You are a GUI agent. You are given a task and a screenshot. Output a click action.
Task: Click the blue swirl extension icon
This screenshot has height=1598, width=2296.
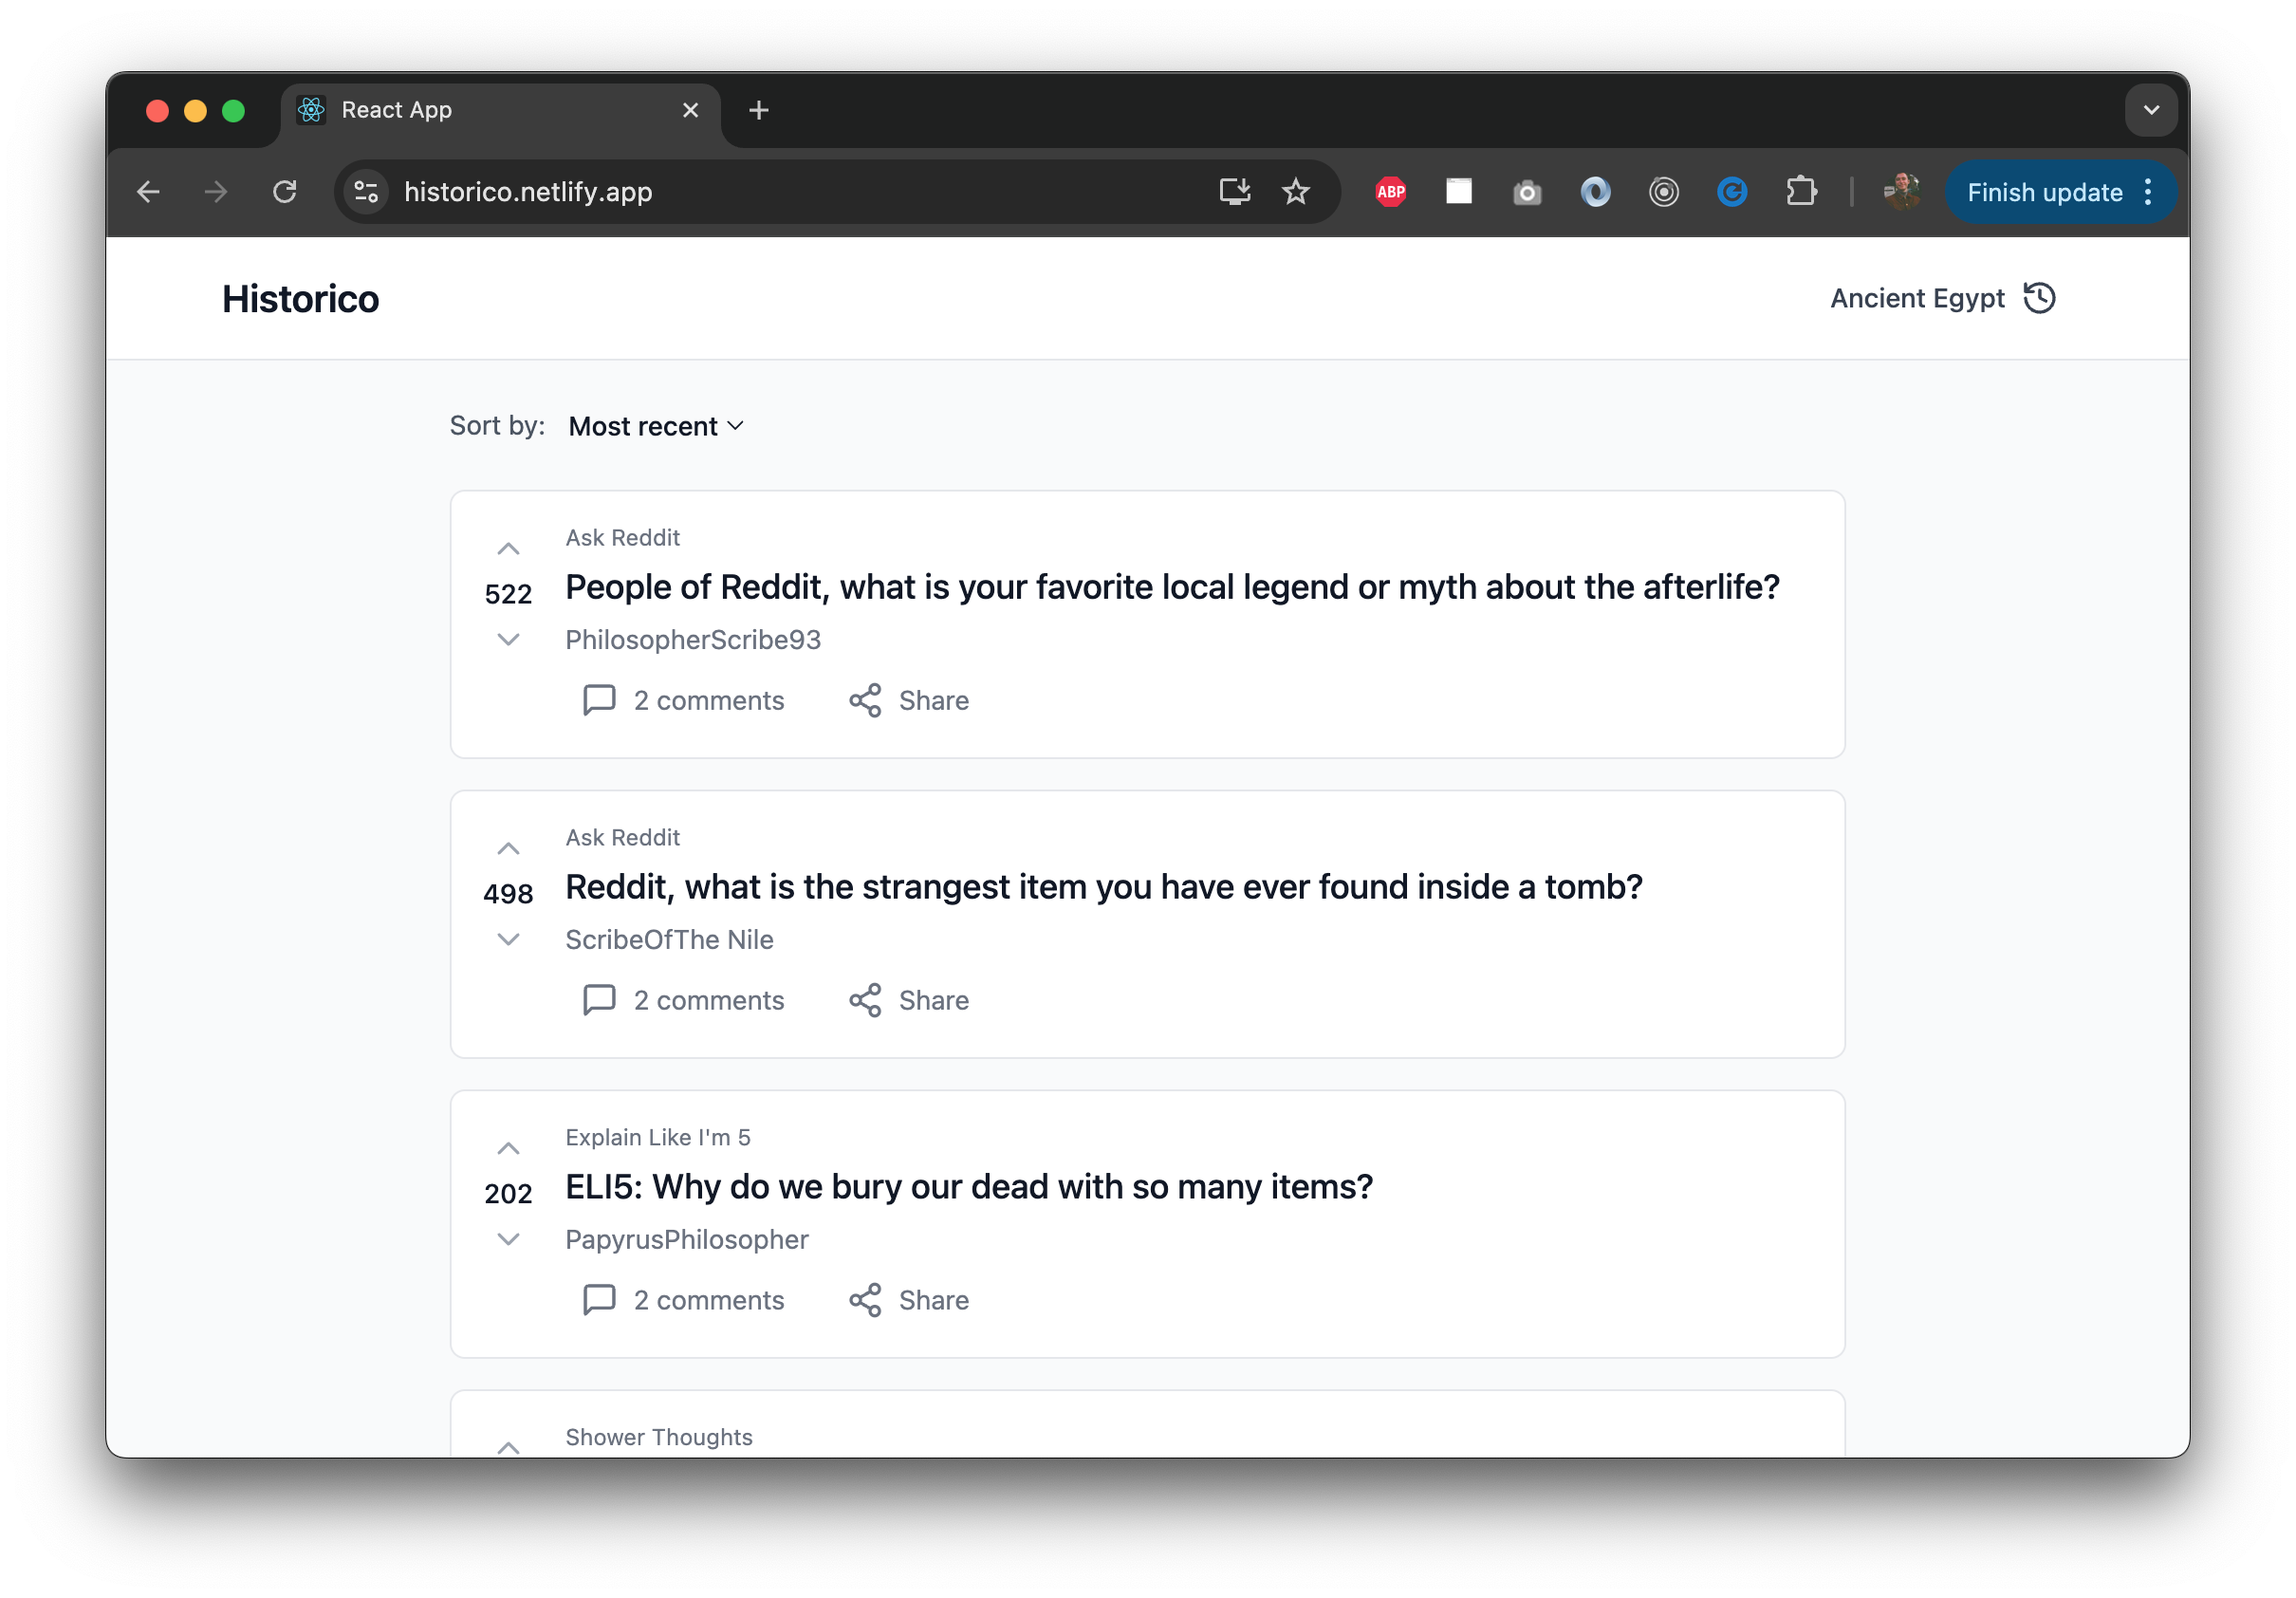1595,192
